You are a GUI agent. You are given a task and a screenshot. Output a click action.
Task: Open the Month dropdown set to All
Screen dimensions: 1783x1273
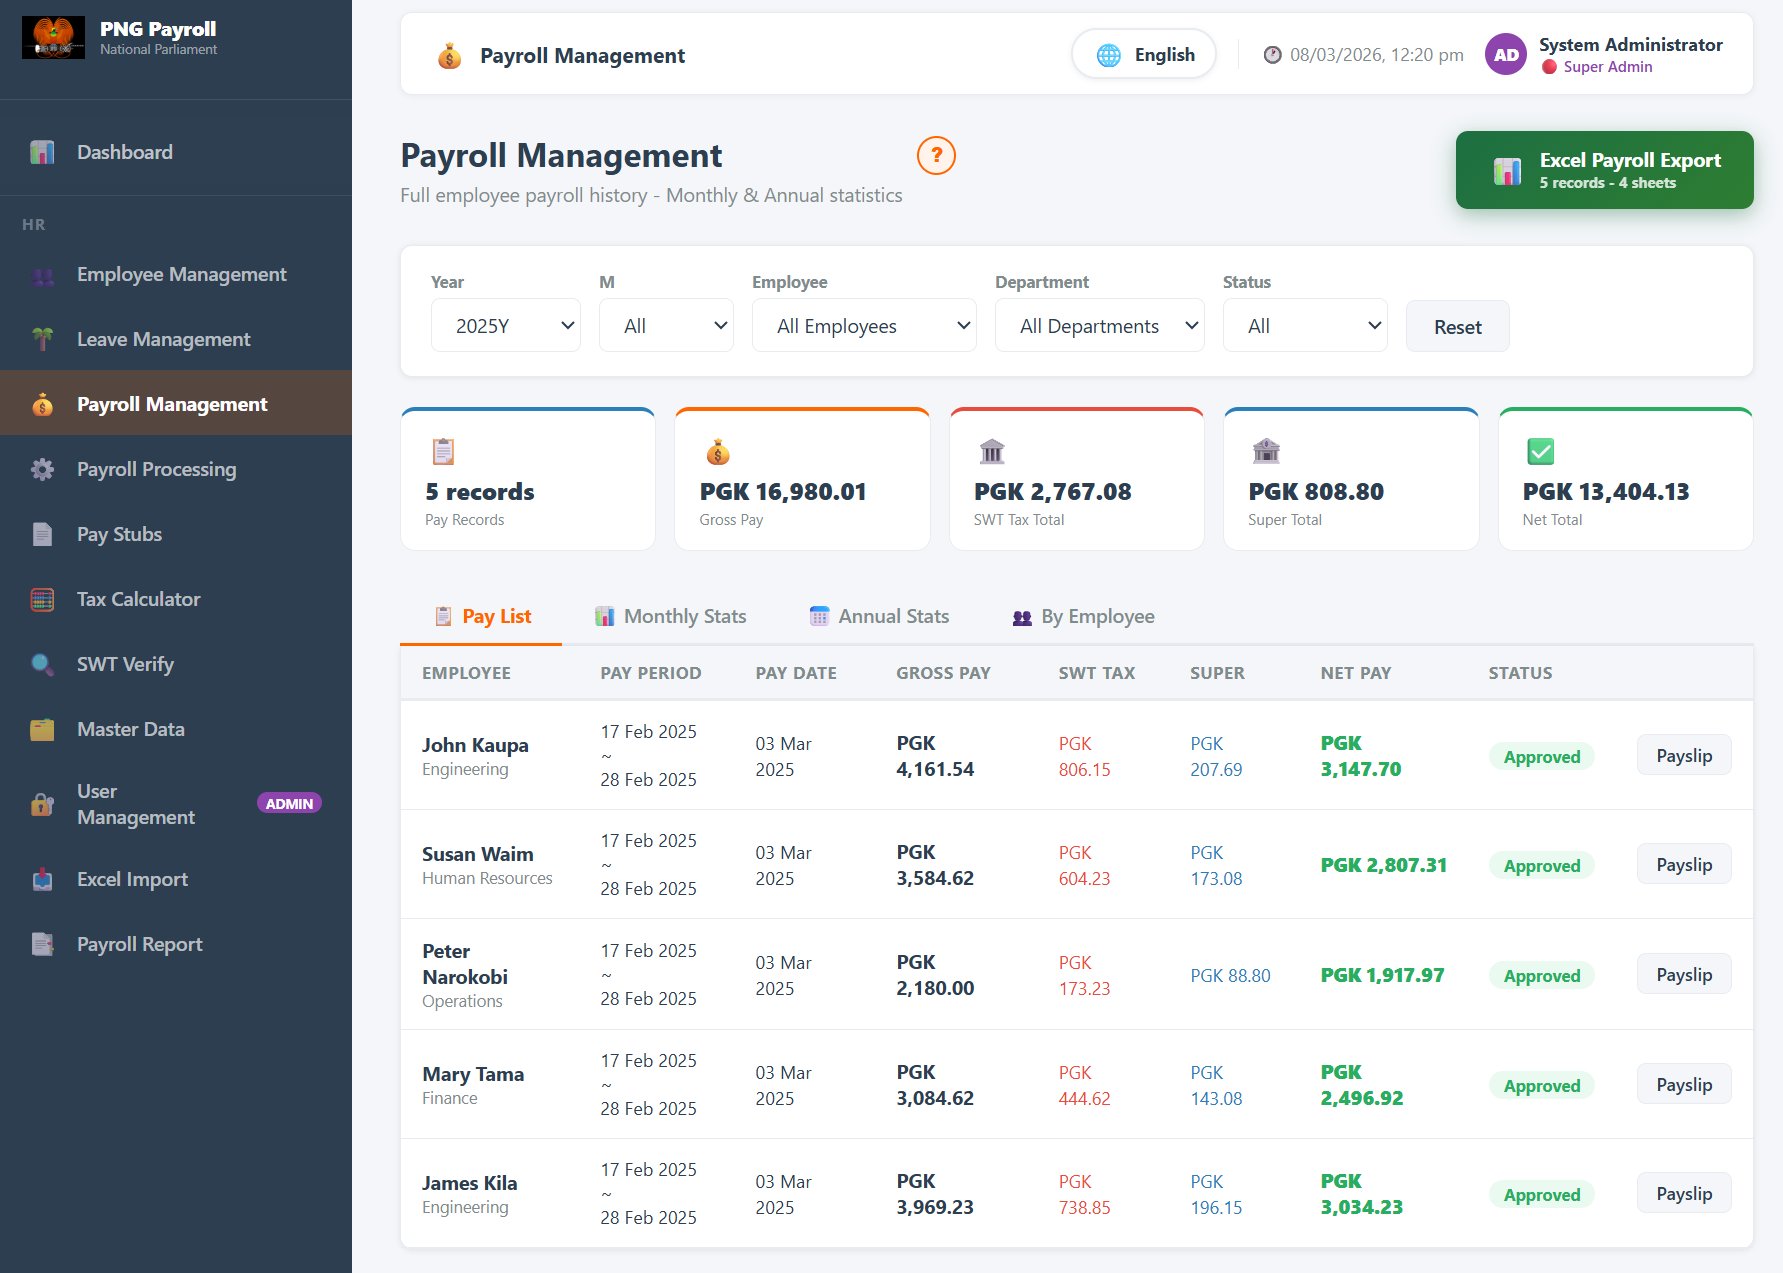pyautogui.click(x=666, y=326)
